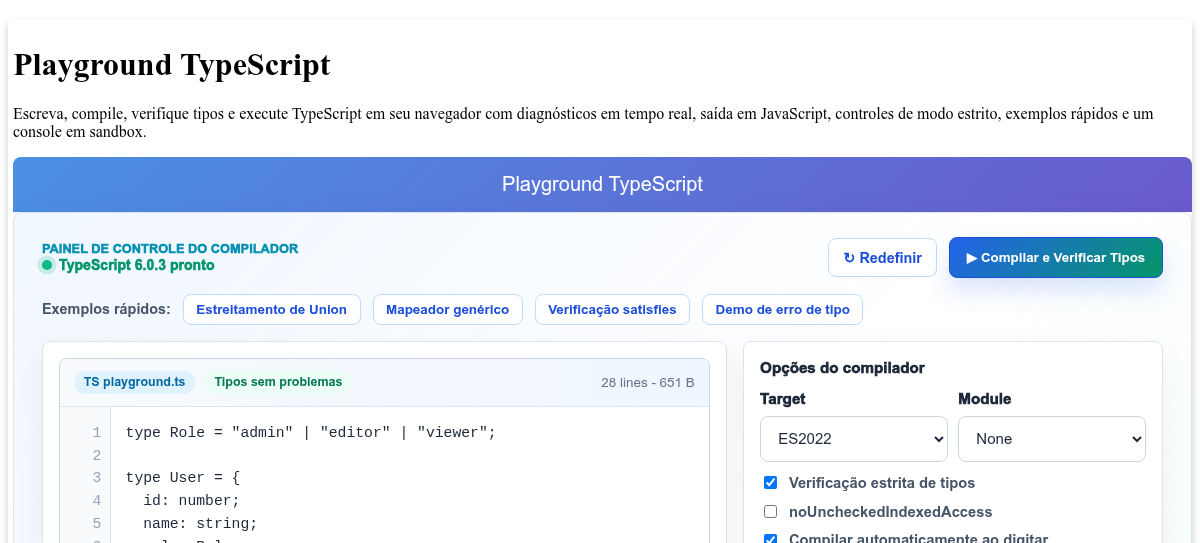The width and height of the screenshot is (1200, 543).
Task: Load the Mapeador genérico example
Action: coord(447,309)
